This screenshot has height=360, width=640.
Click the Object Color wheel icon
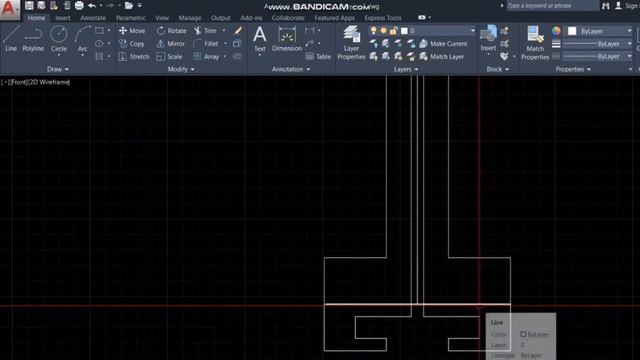556,31
